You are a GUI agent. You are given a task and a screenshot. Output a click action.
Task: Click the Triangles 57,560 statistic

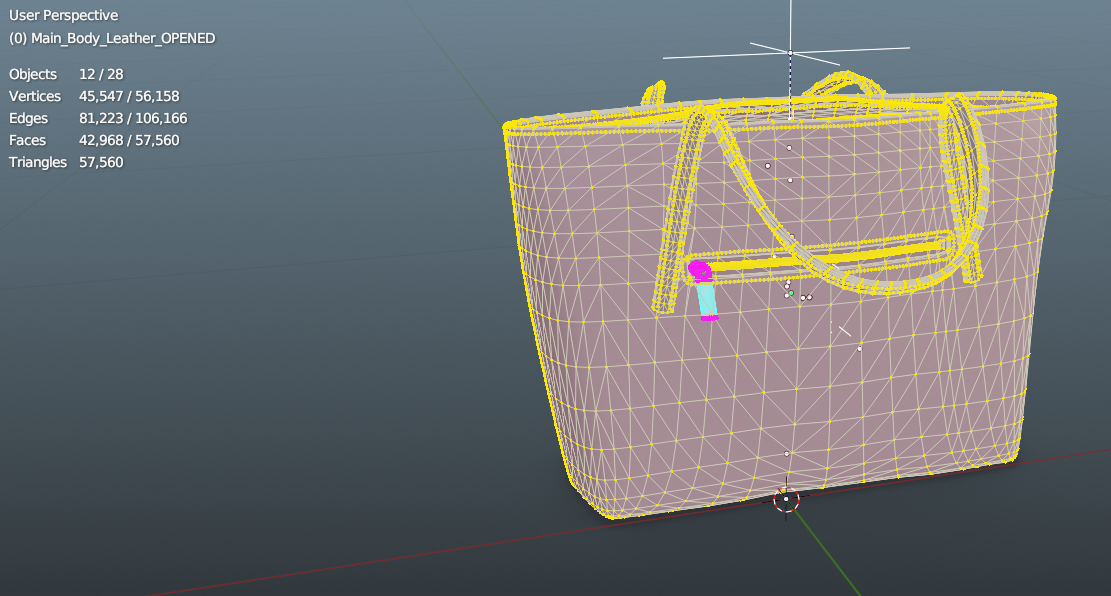(66, 162)
